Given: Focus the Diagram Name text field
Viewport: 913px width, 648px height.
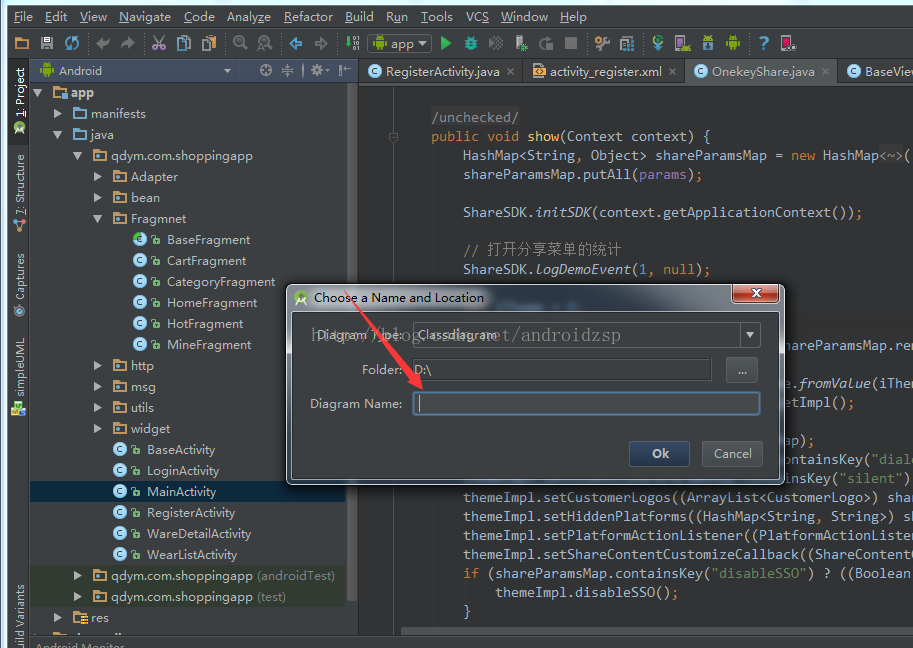Looking at the screenshot, I should click(x=586, y=403).
